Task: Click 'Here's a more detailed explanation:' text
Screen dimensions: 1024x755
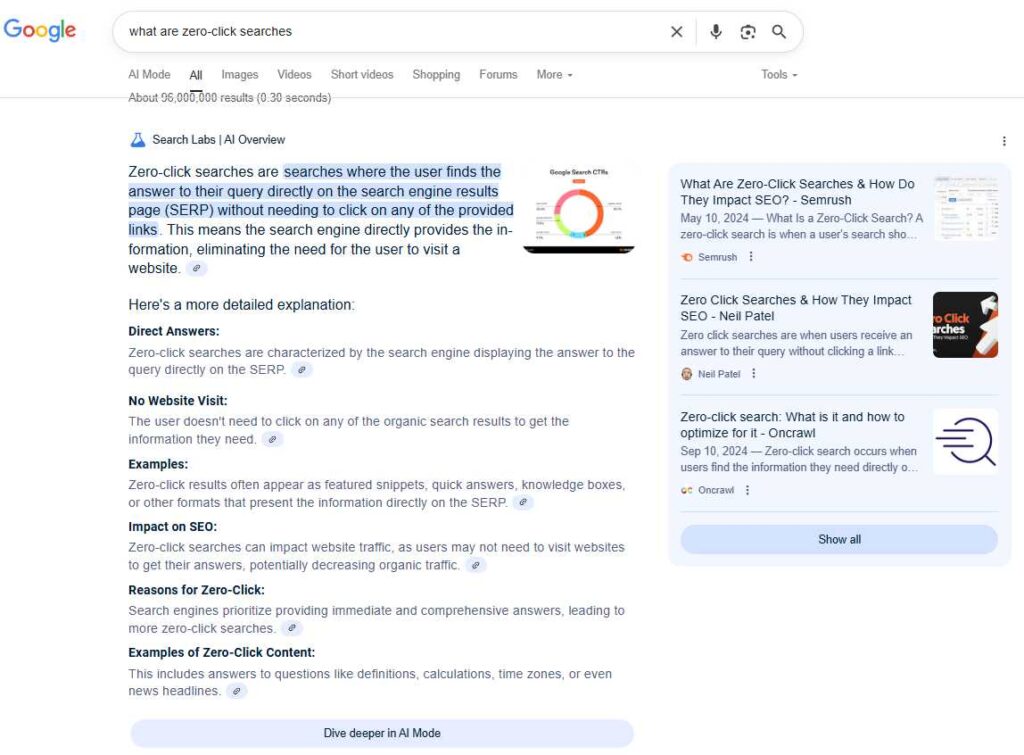Action: [242, 305]
